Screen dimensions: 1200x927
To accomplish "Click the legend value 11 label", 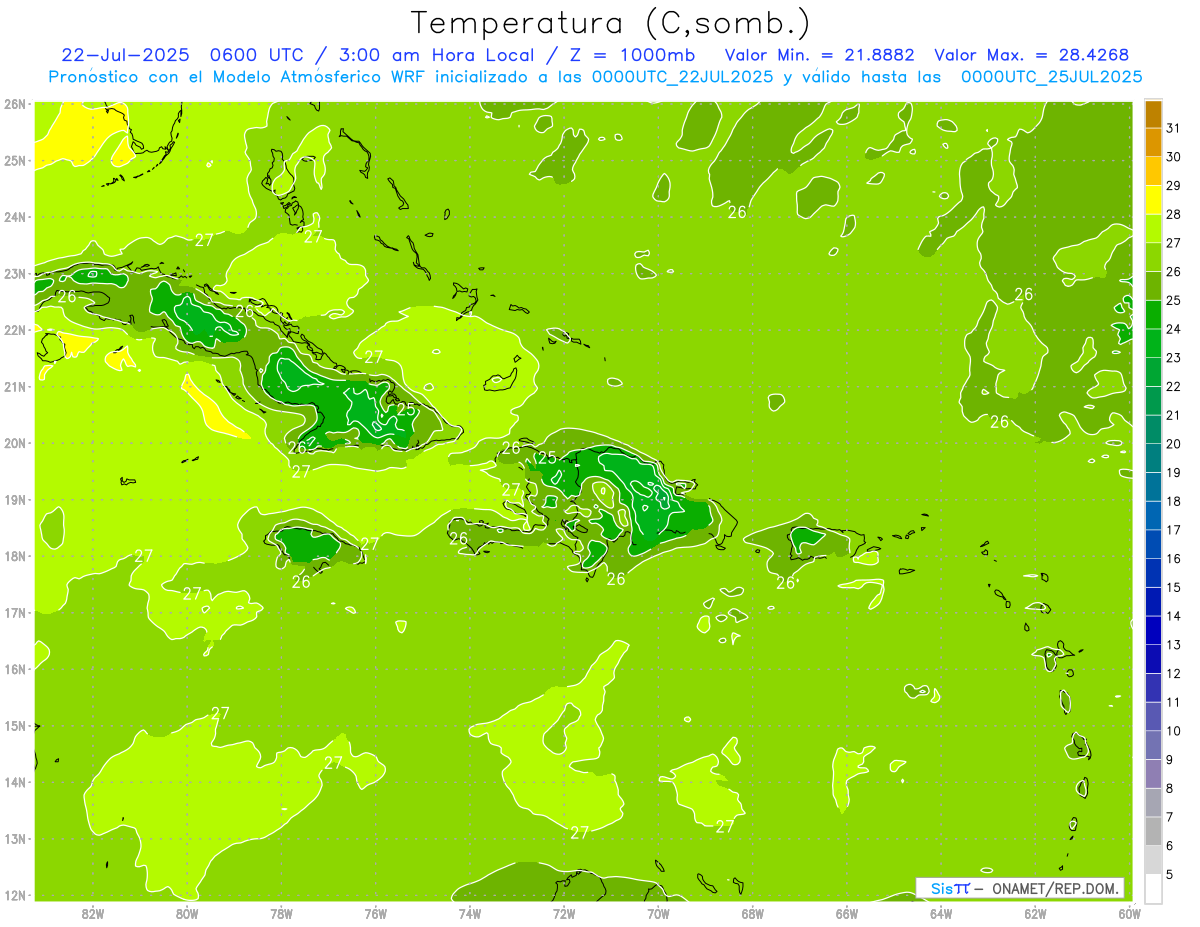I will pyautogui.click(x=1173, y=702).
